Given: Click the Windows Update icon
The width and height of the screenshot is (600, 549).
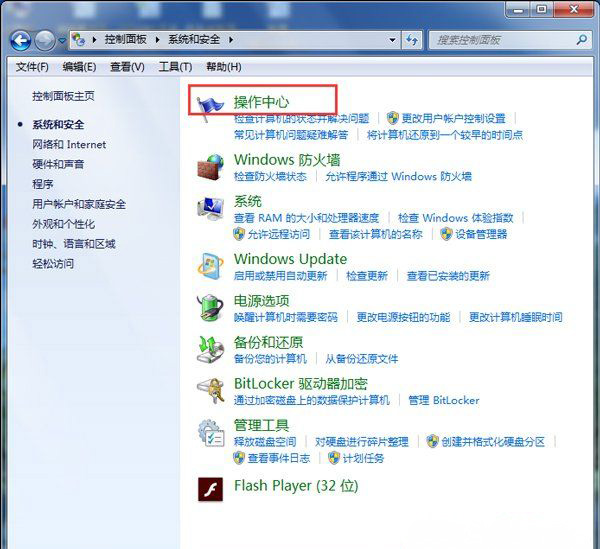Looking at the screenshot, I should (210, 266).
